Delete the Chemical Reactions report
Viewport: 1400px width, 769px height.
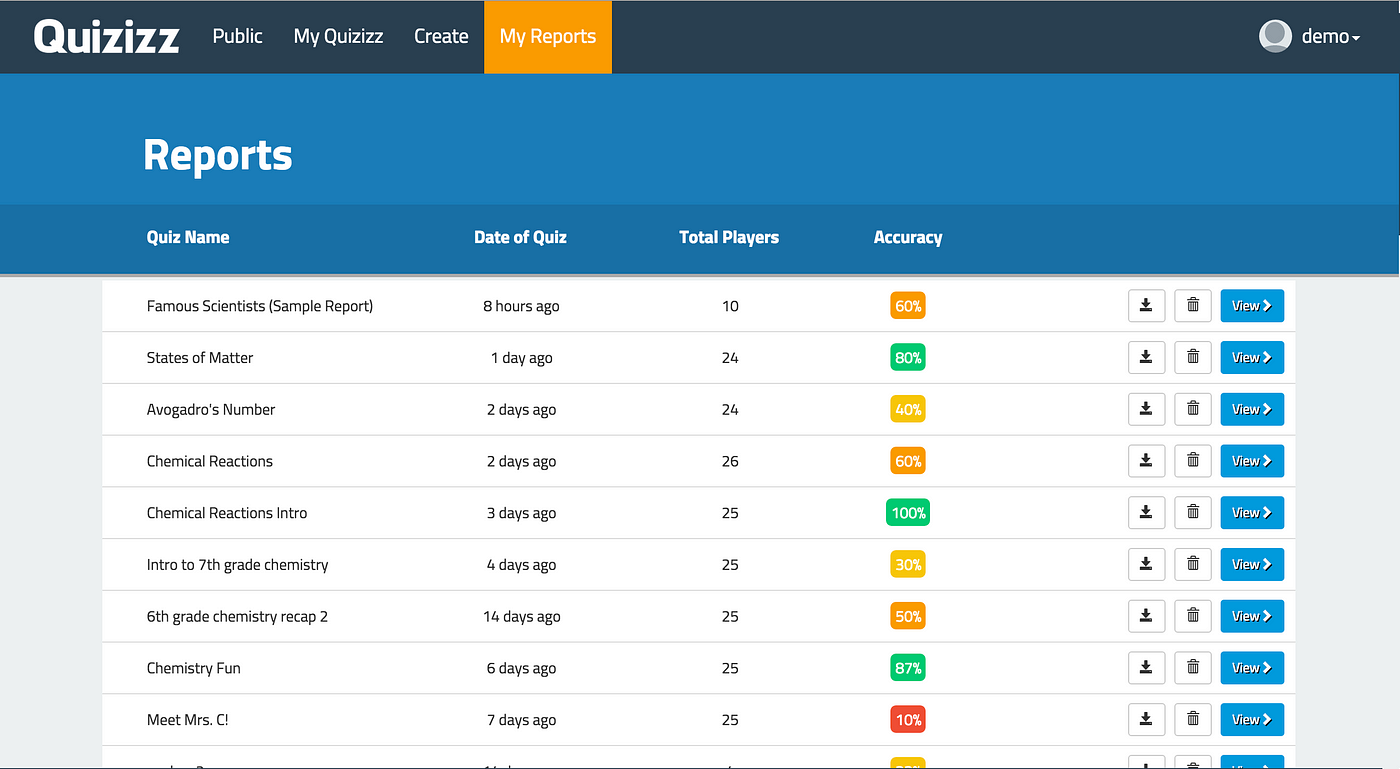[x=1193, y=461]
